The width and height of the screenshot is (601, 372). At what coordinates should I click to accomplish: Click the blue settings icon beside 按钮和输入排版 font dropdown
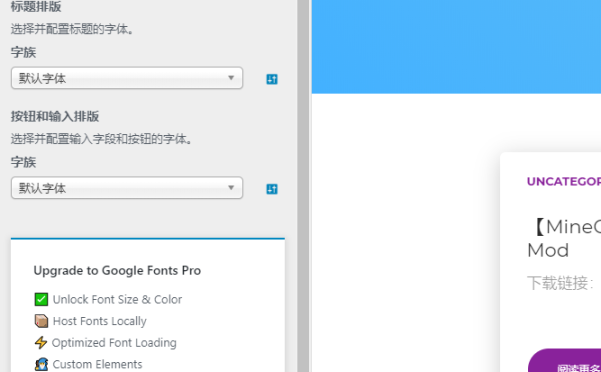pos(272,189)
